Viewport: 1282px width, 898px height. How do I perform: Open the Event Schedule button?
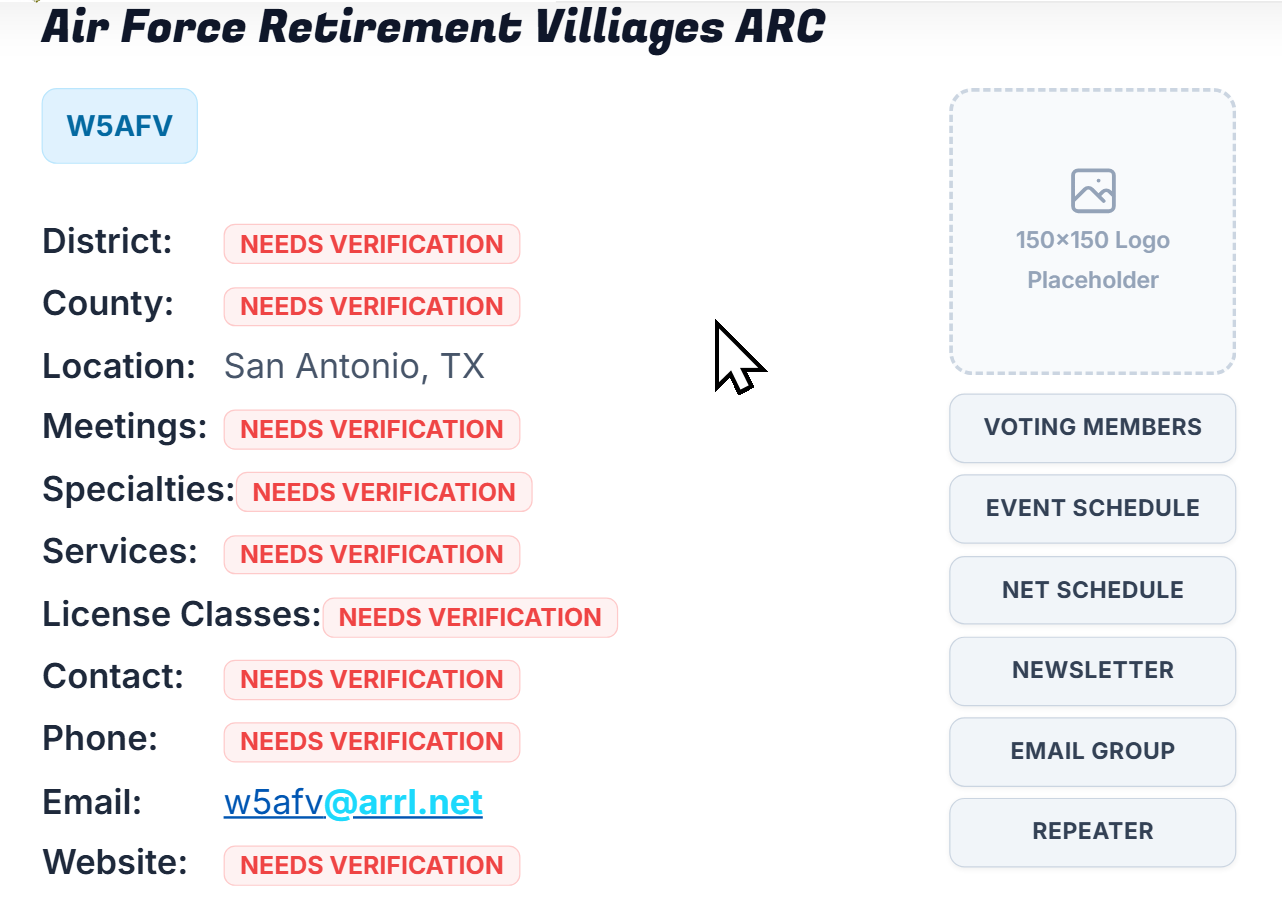point(1093,509)
